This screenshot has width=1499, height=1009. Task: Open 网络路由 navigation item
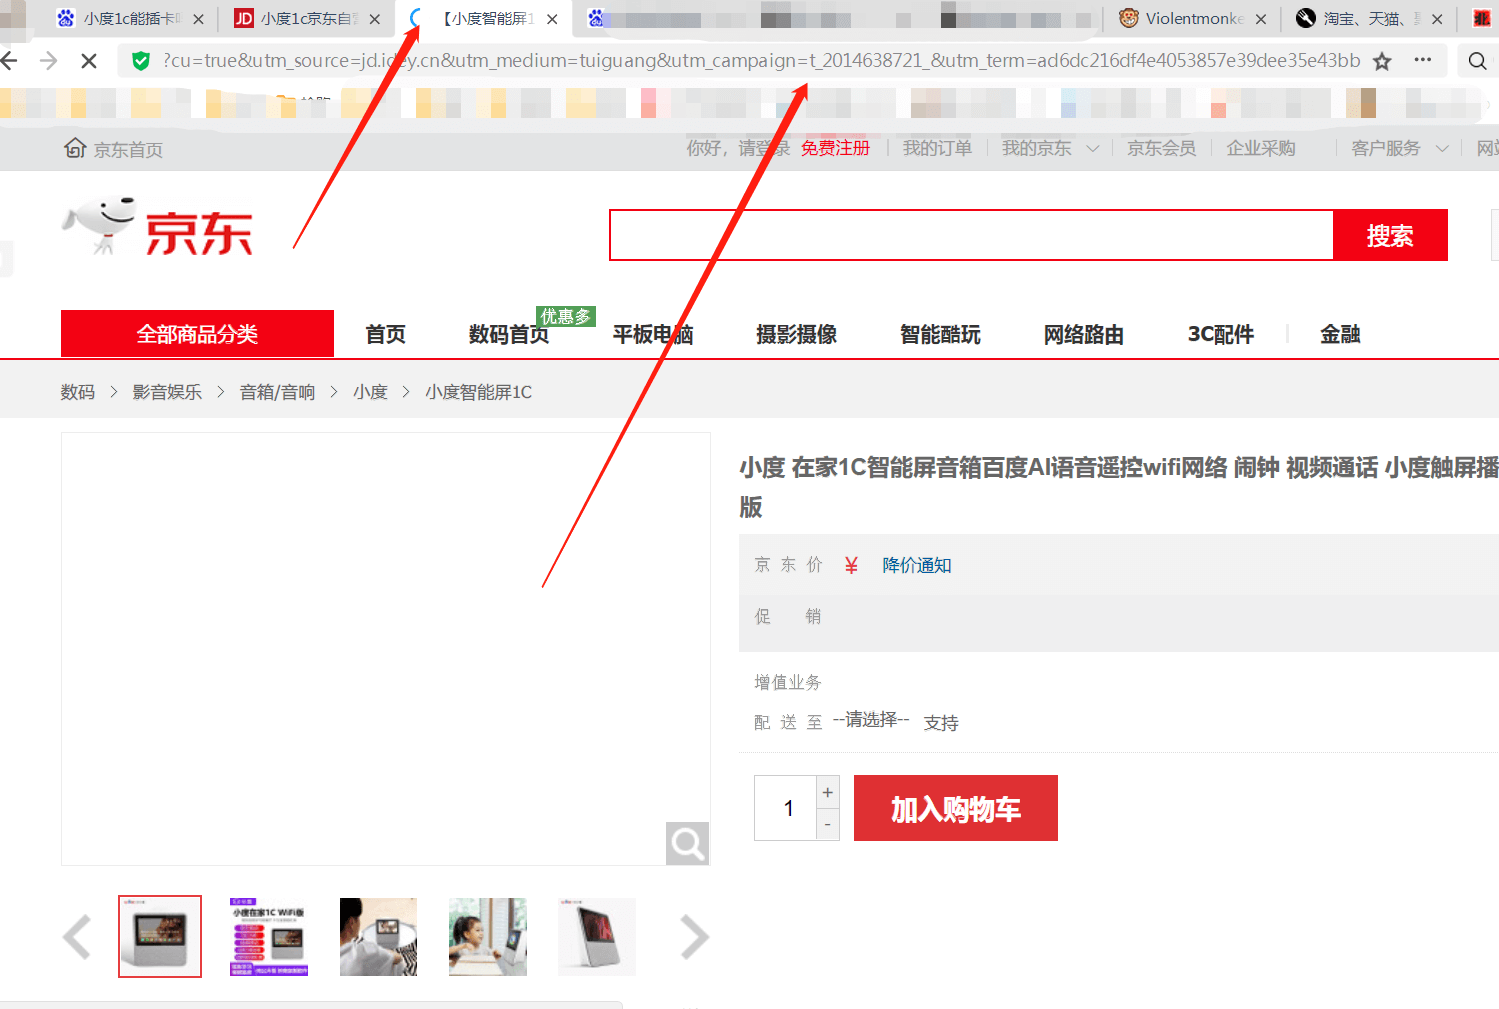coord(1084,334)
